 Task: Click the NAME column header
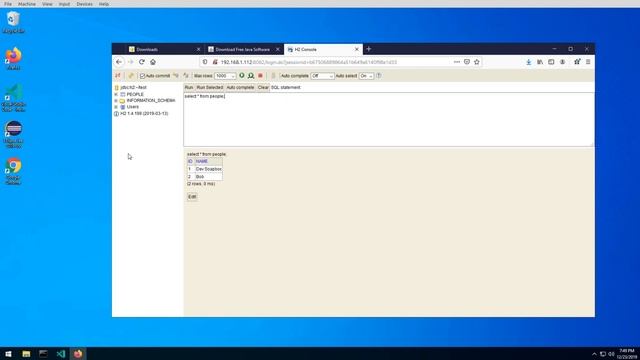pos(208,161)
